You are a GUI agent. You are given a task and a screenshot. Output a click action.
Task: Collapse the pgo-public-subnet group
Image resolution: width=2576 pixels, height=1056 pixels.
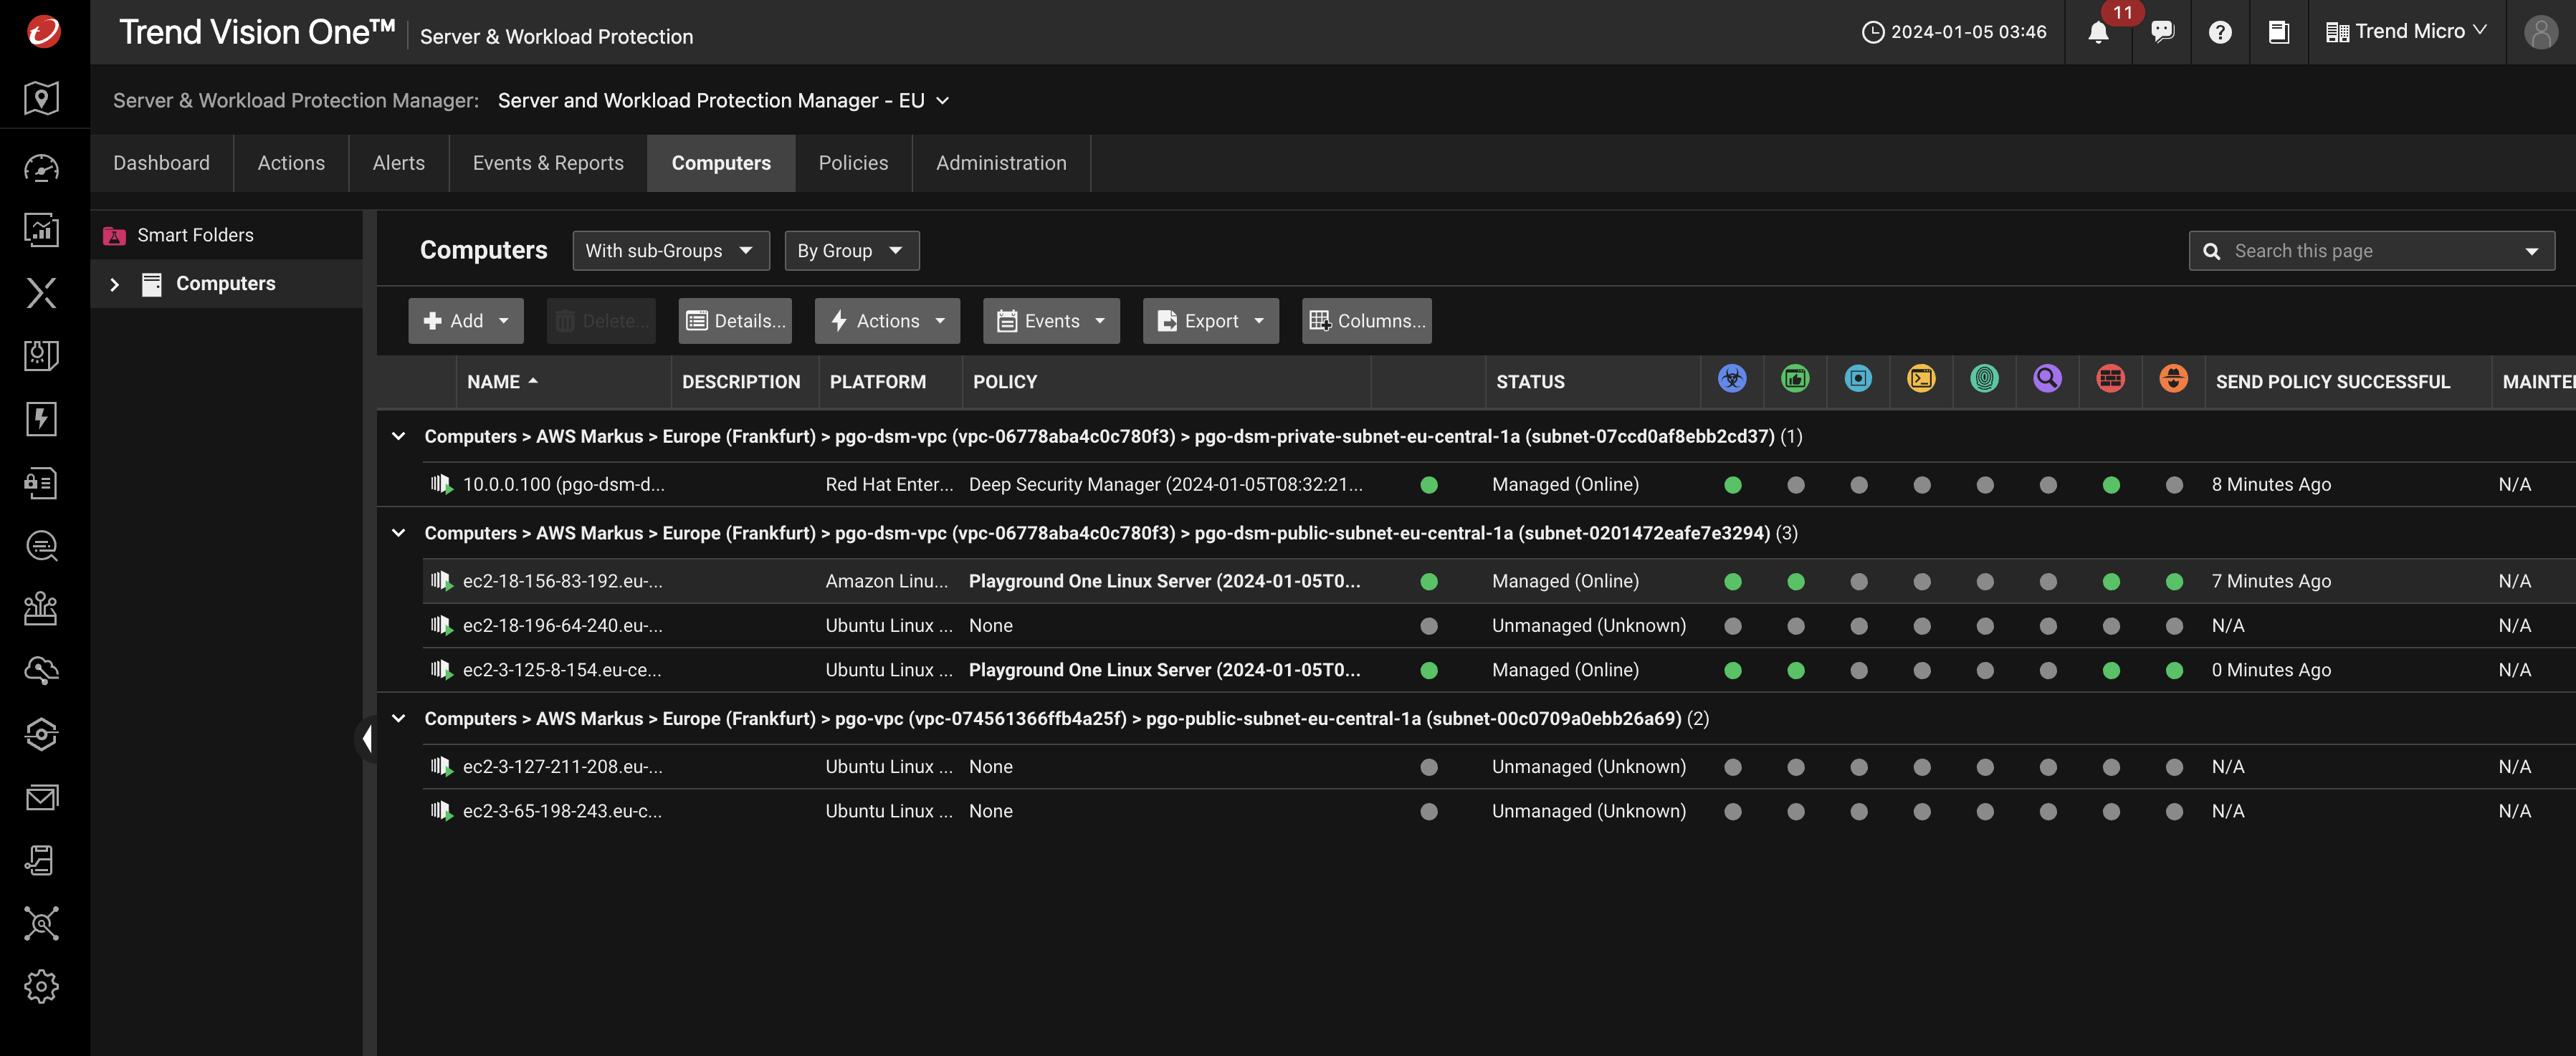click(399, 718)
